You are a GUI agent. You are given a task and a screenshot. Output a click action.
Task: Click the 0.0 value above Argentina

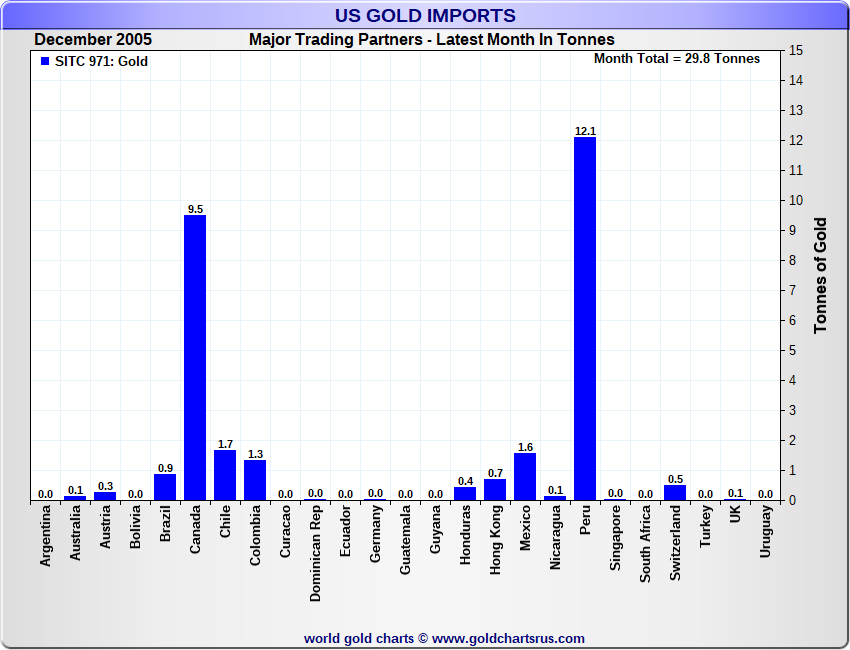click(x=46, y=494)
